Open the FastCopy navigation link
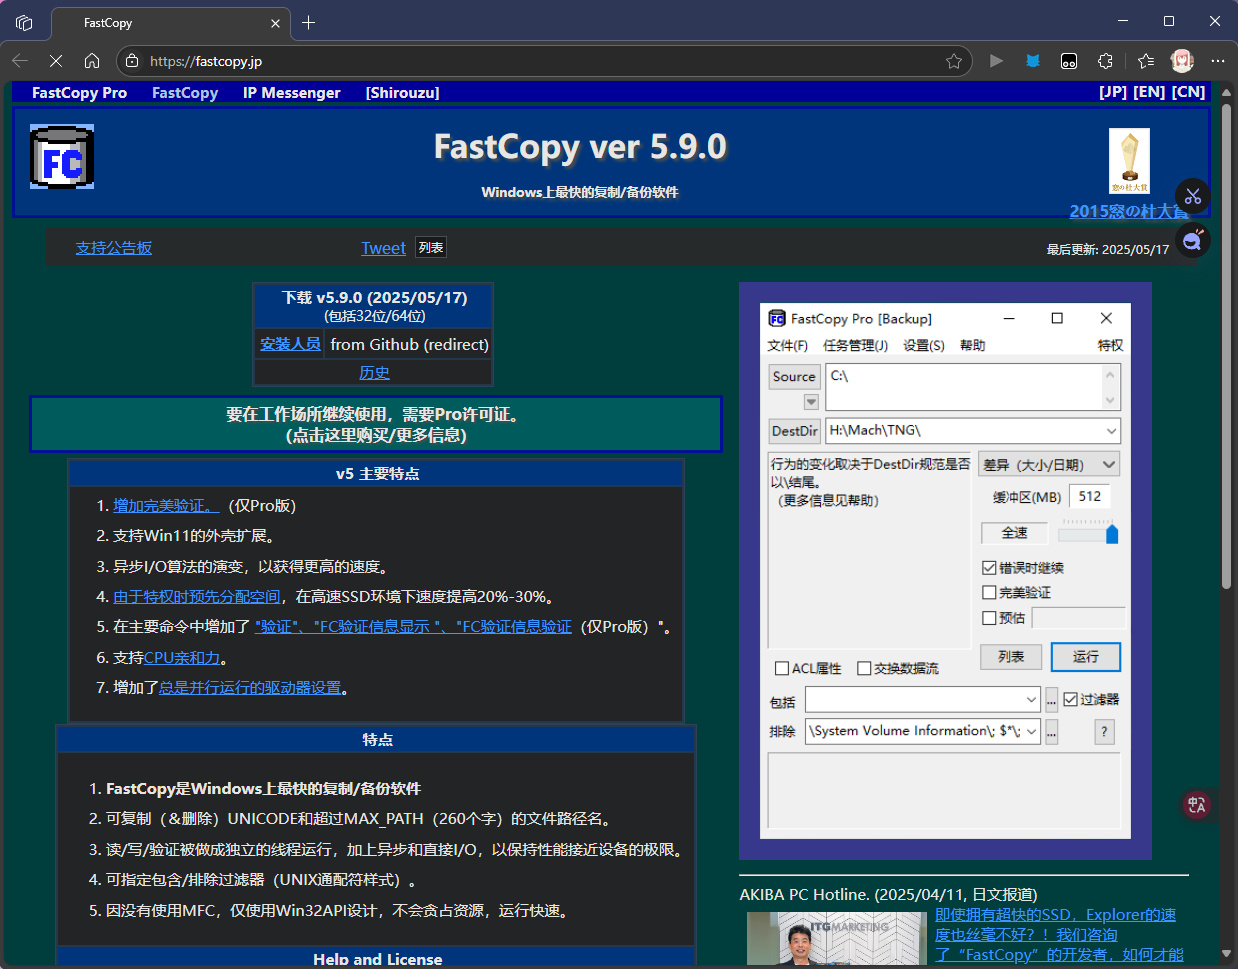Viewport: 1238px width, 969px height. click(x=185, y=92)
